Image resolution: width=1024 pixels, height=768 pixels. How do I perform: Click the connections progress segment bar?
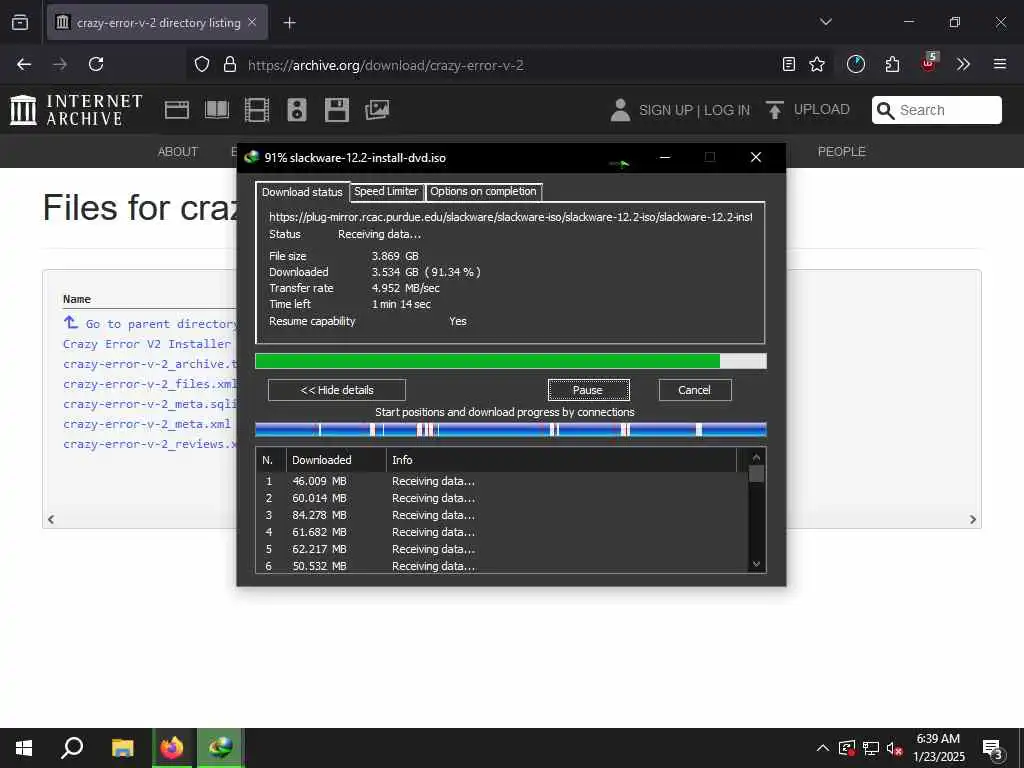[x=511, y=430]
